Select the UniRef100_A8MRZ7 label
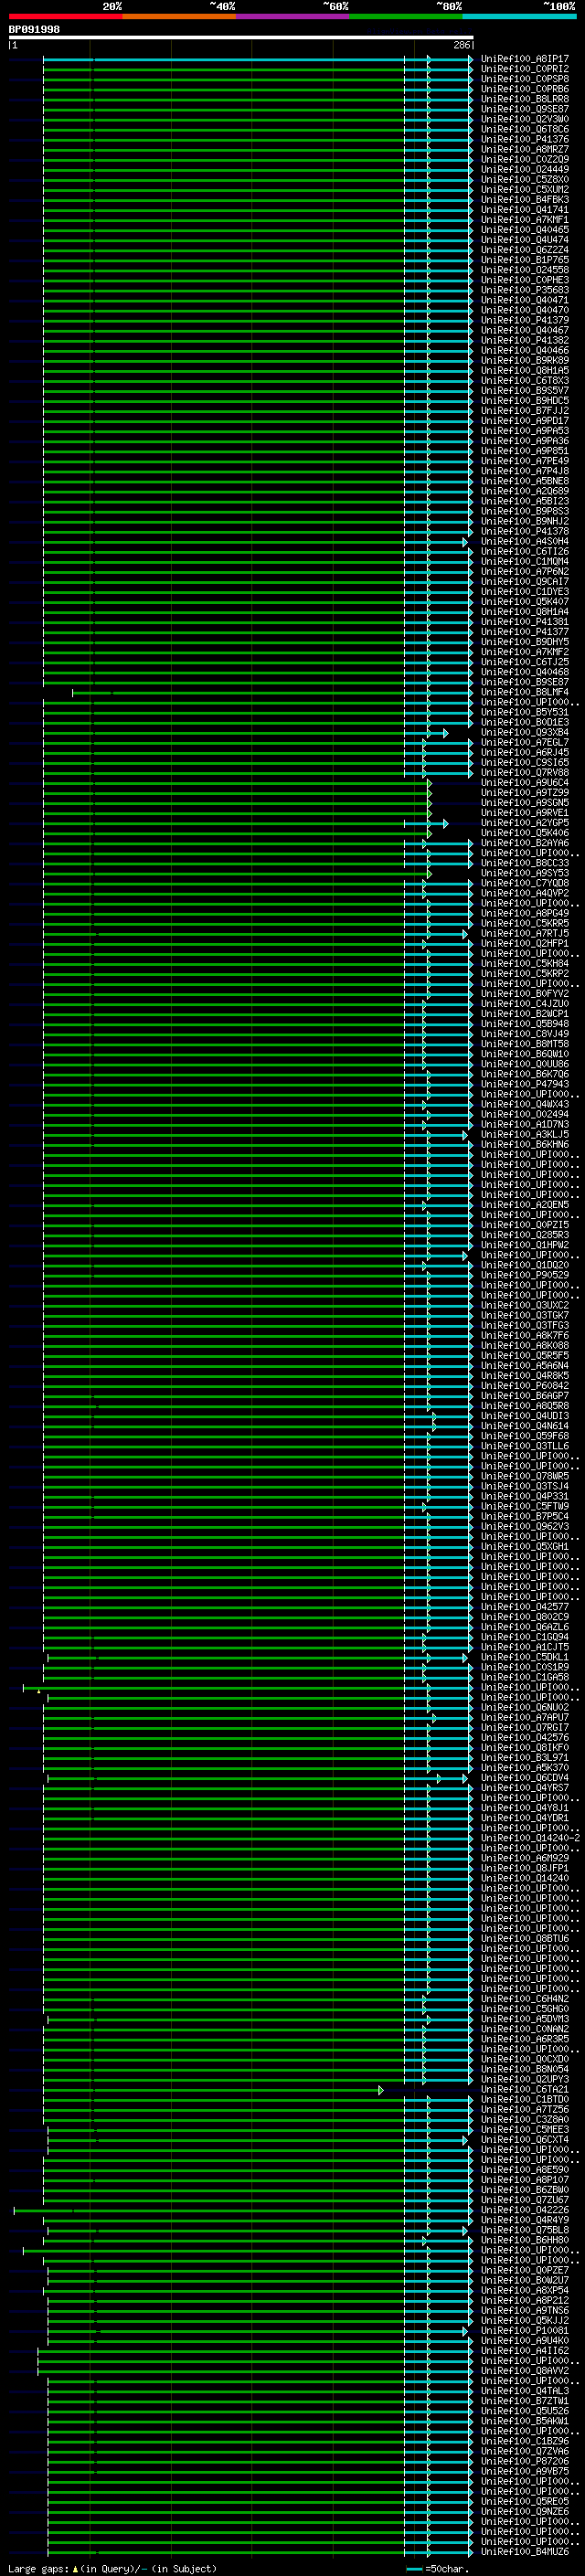 [524, 149]
